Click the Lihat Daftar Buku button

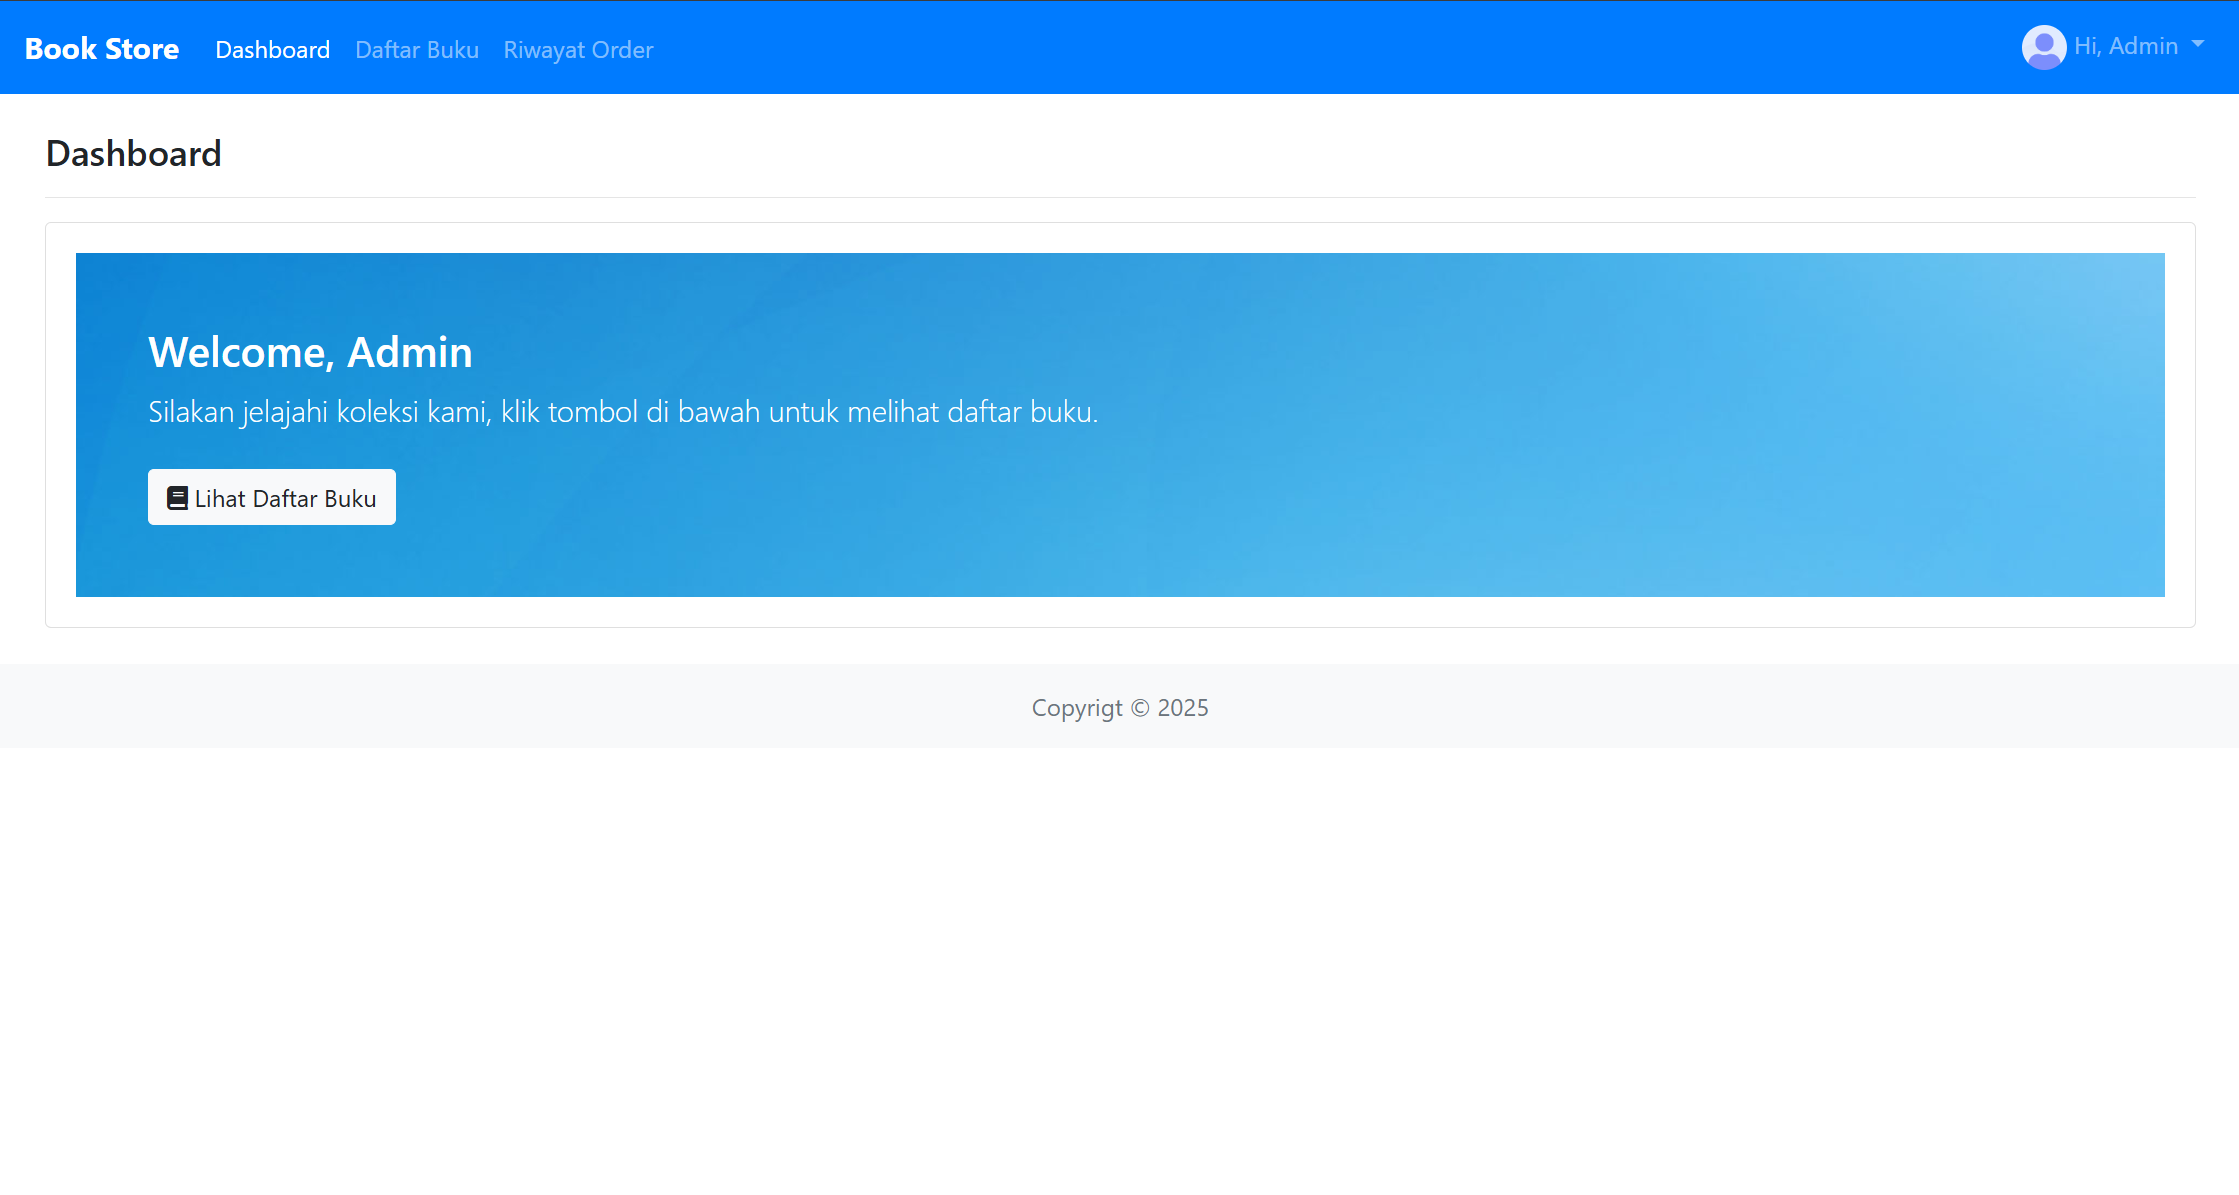pyautogui.click(x=271, y=497)
